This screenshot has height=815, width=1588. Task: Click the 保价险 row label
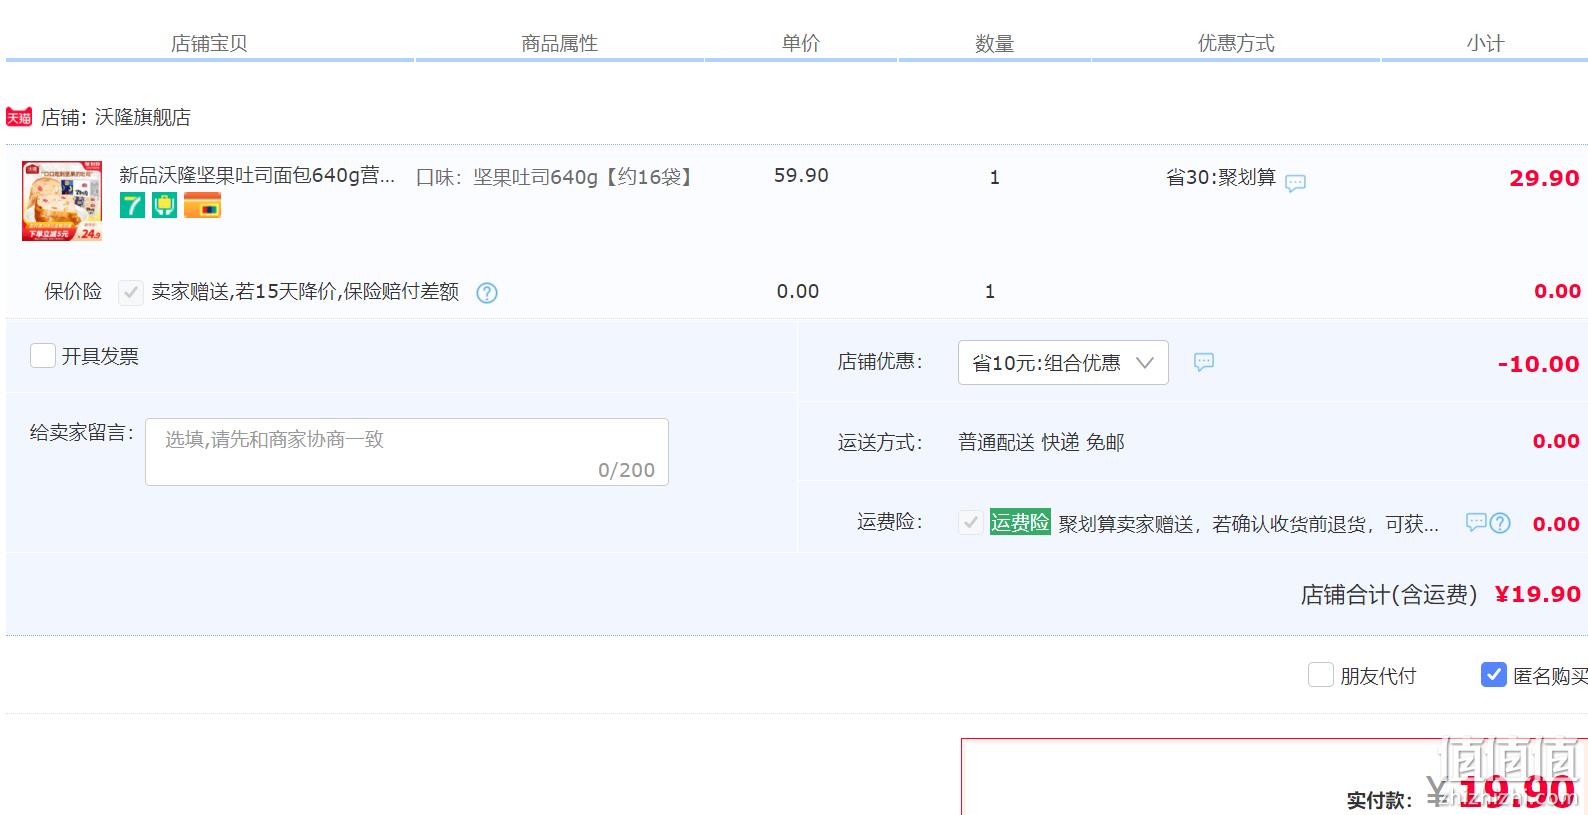point(73,291)
